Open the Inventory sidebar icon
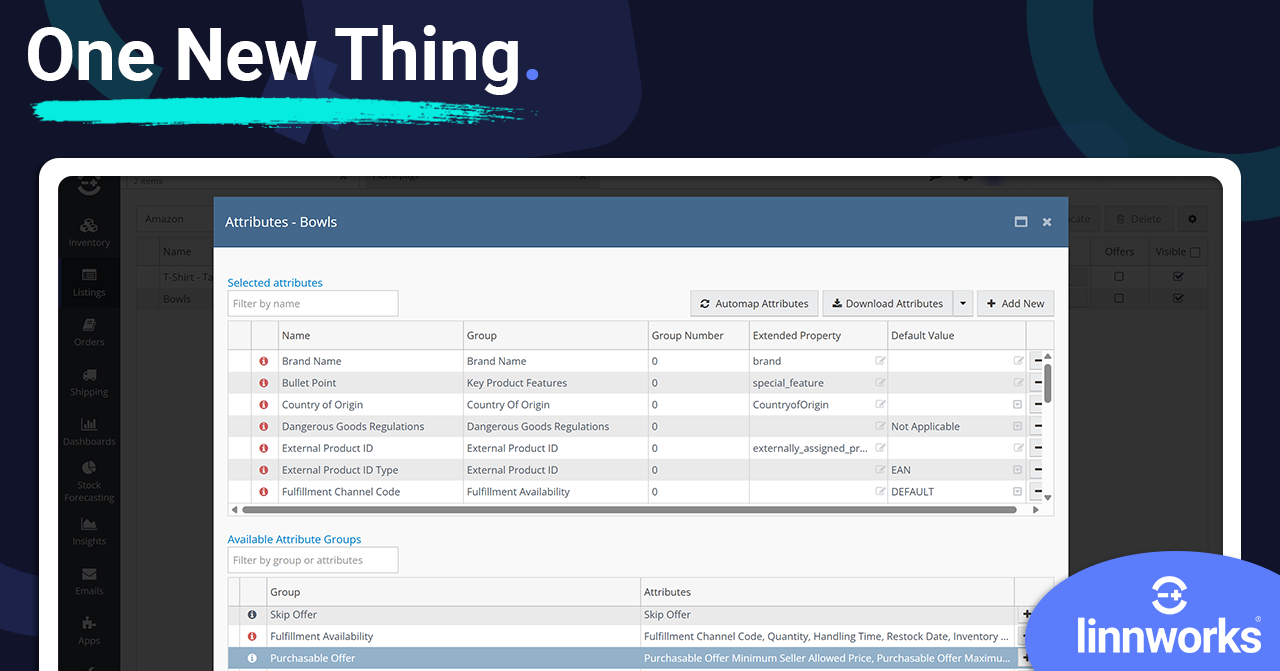The width and height of the screenshot is (1280, 671). pos(89,228)
